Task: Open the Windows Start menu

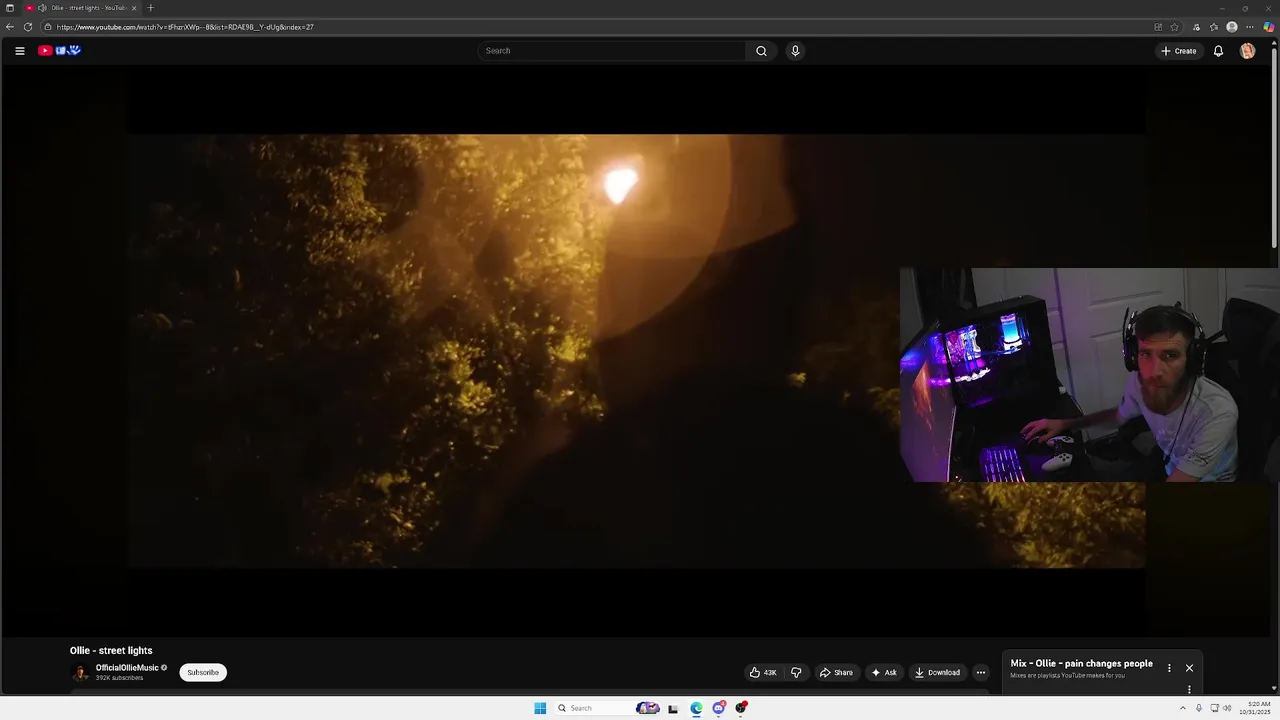Action: (540, 708)
